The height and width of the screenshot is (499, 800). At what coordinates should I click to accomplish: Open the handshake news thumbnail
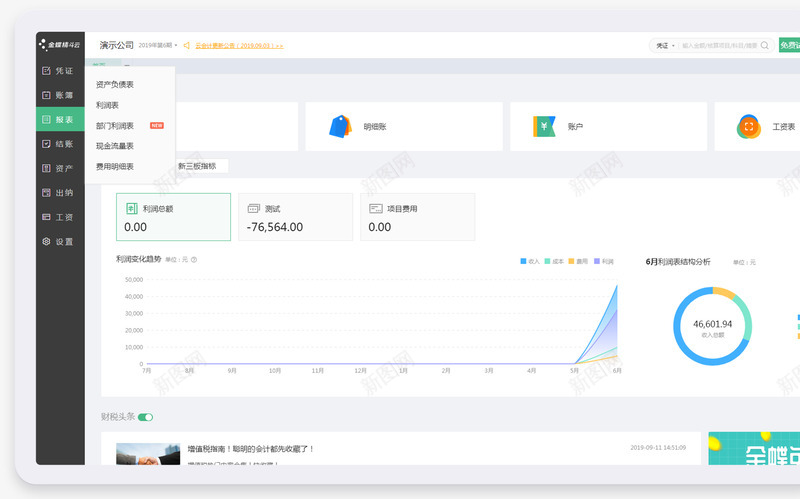pos(148,454)
